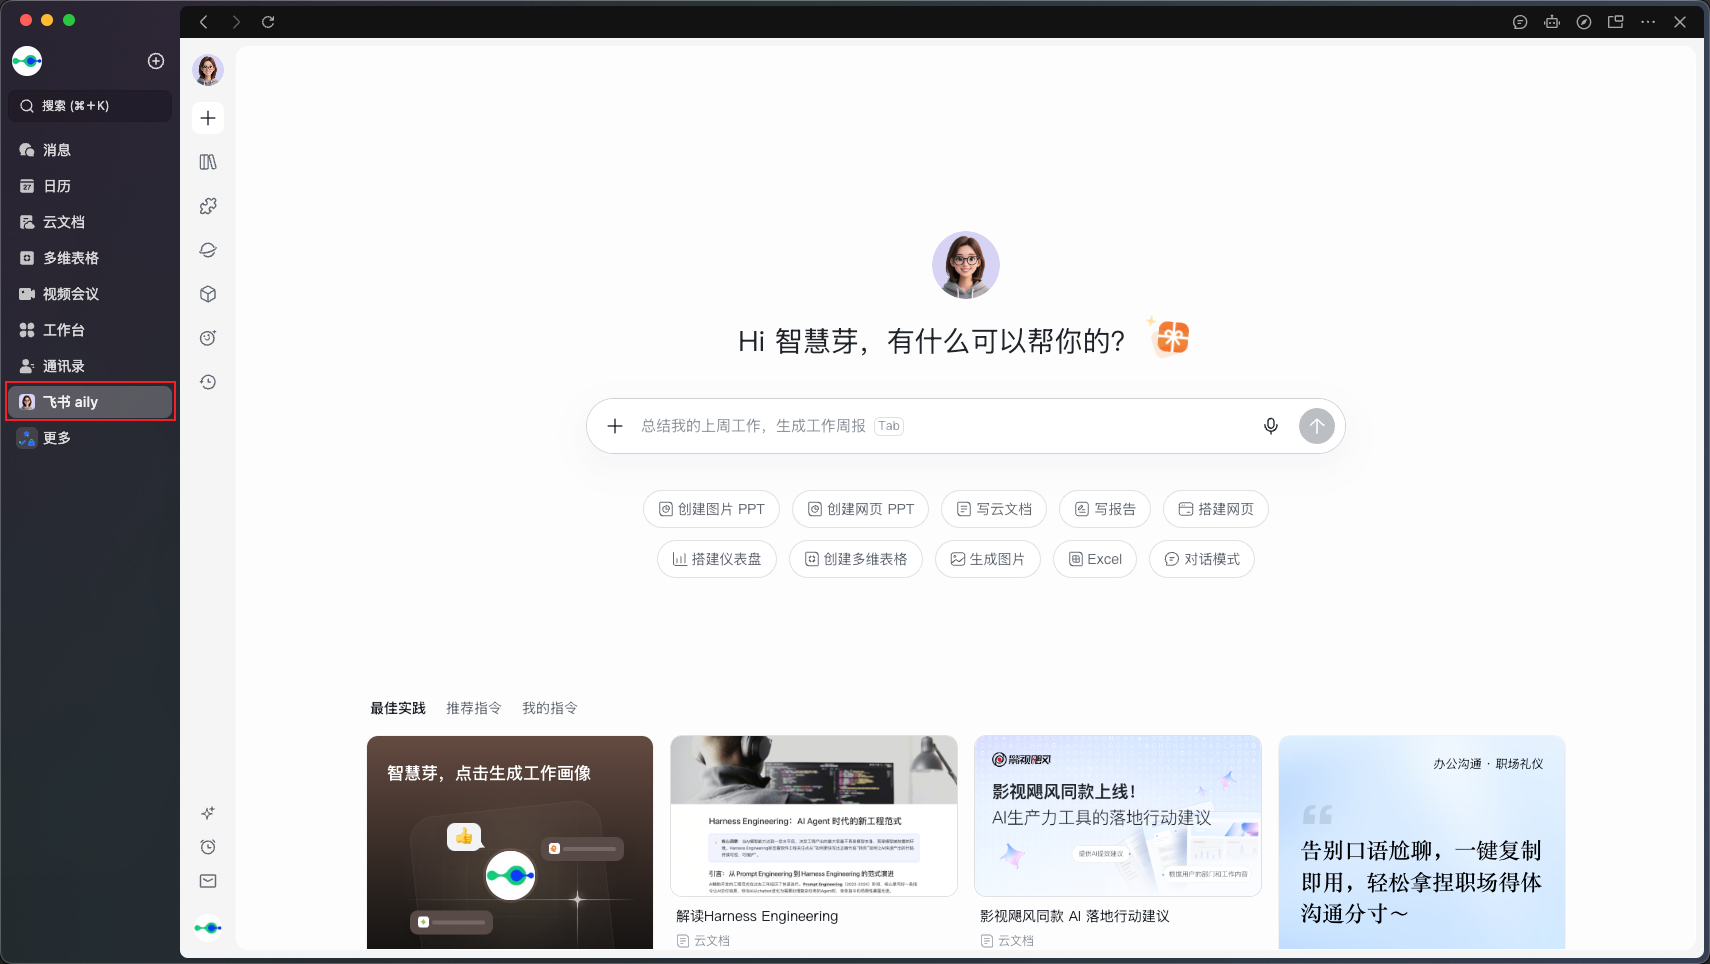Open 视频会议 section

click(x=90, y=294)
